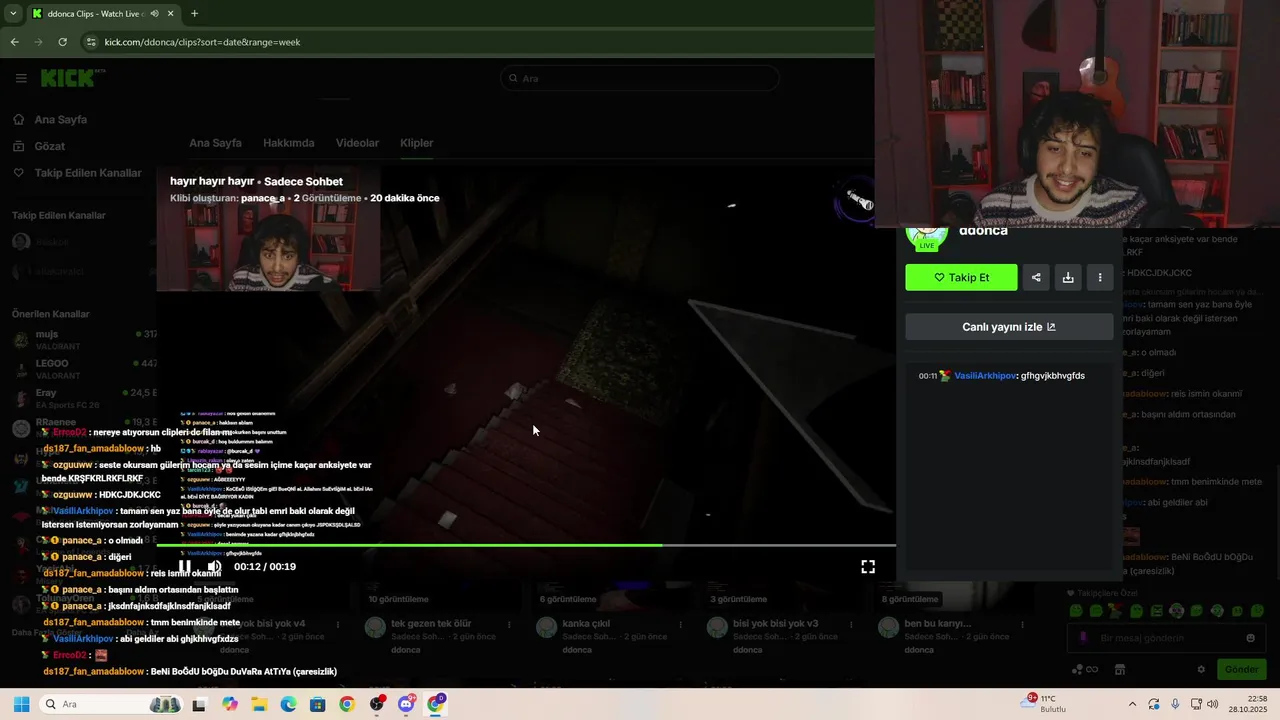Switch to channel Ana Sayfa tab
Viewport: 1280px width, 720px height.
click(x=215, y=143)
